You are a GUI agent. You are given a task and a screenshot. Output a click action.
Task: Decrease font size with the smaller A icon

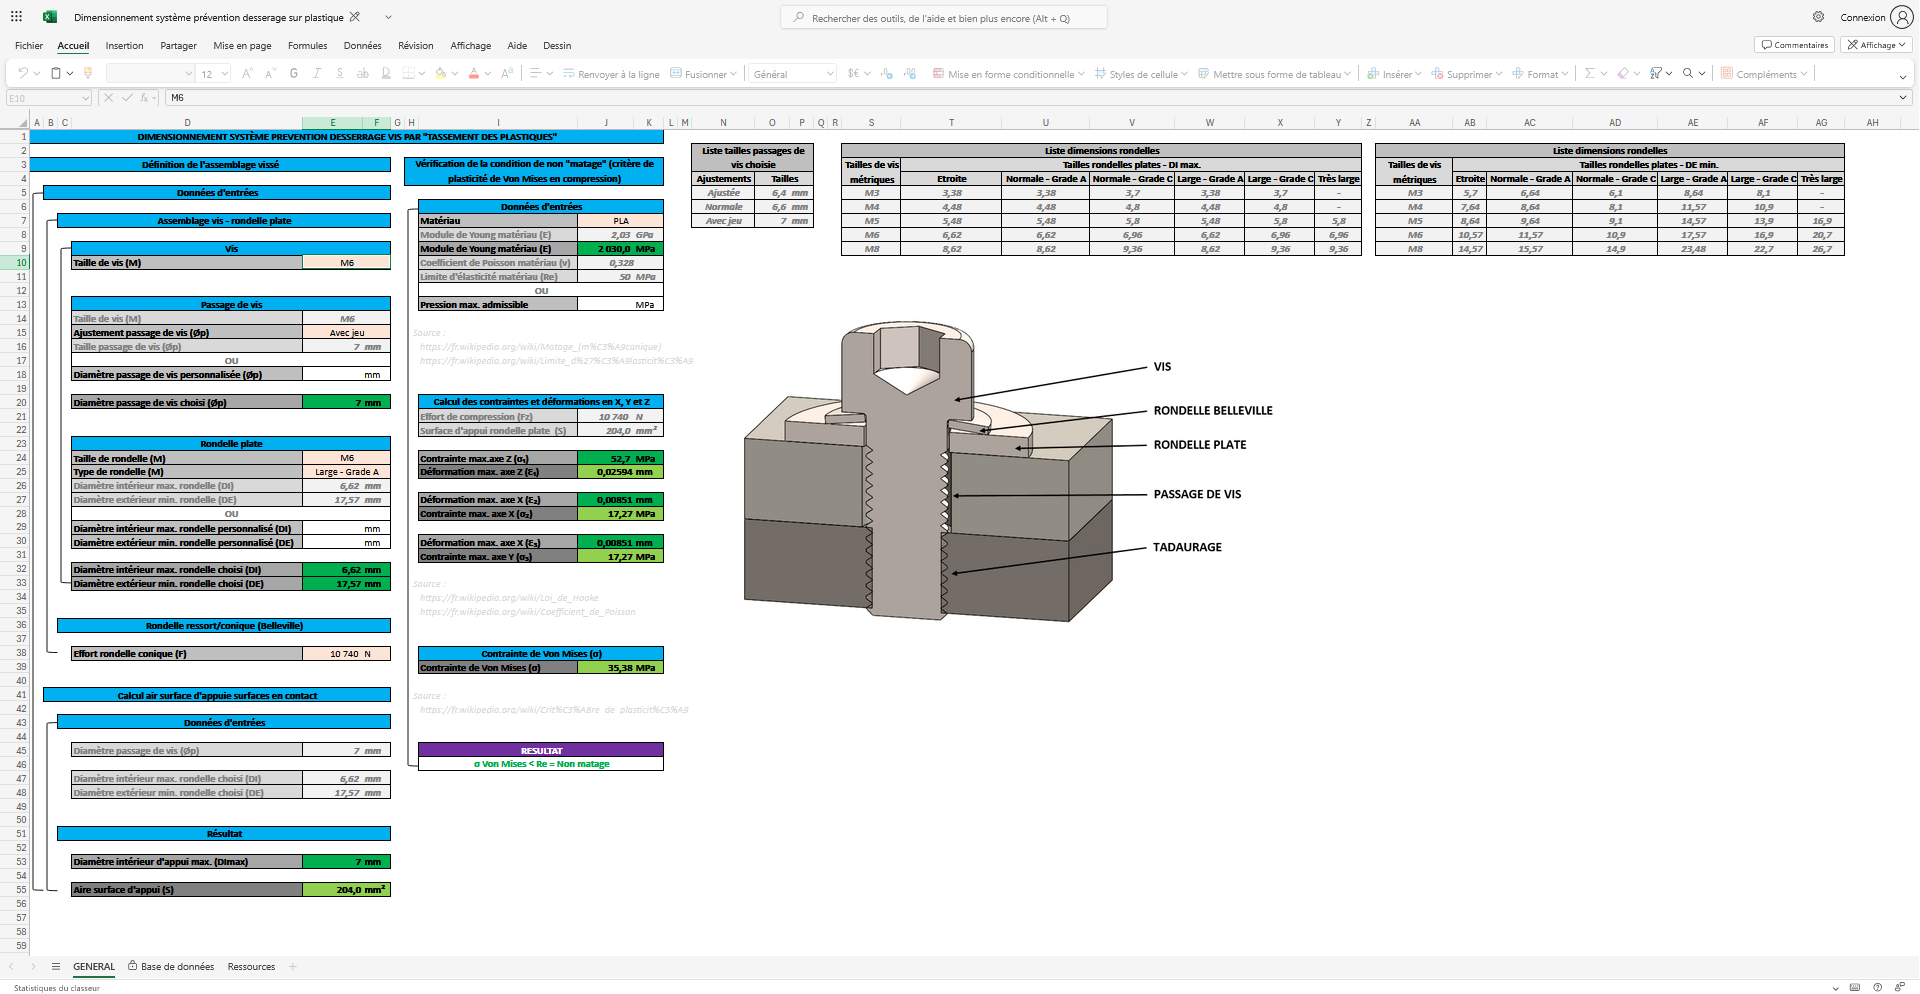(x=270, y=73)
